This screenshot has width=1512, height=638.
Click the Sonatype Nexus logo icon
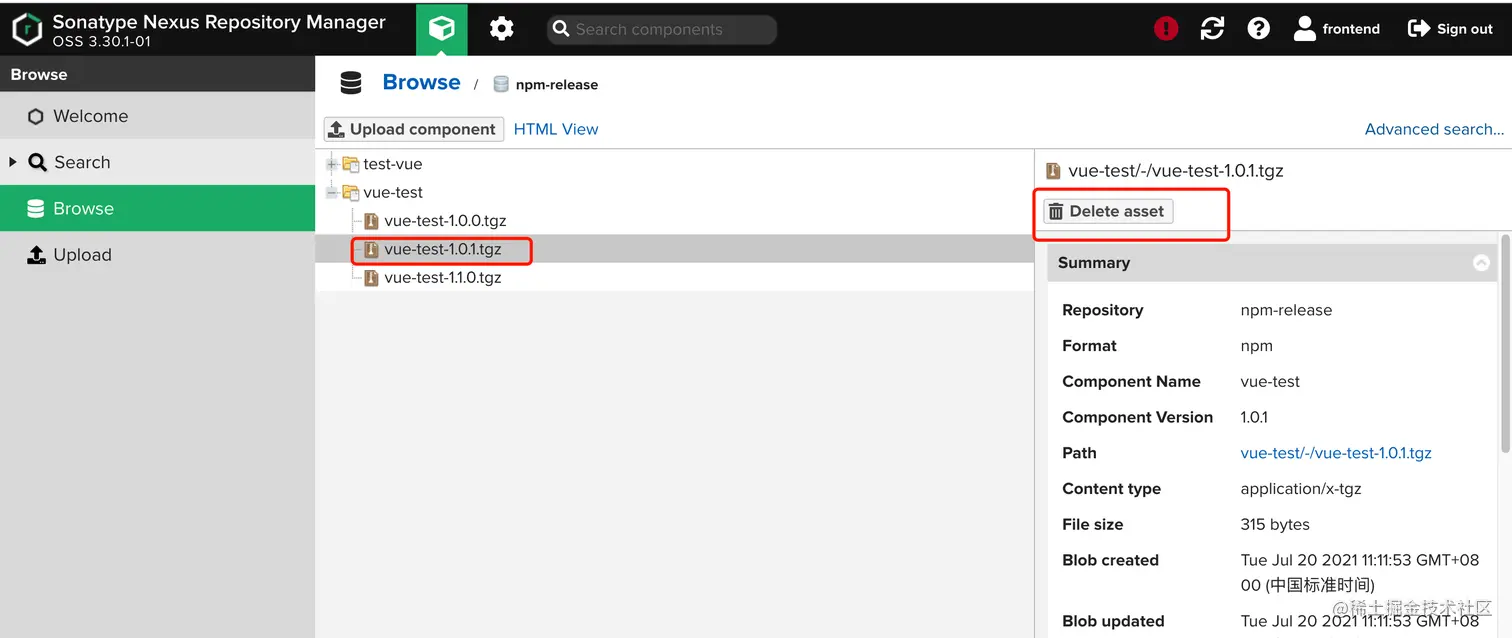(x=27, y=29)
